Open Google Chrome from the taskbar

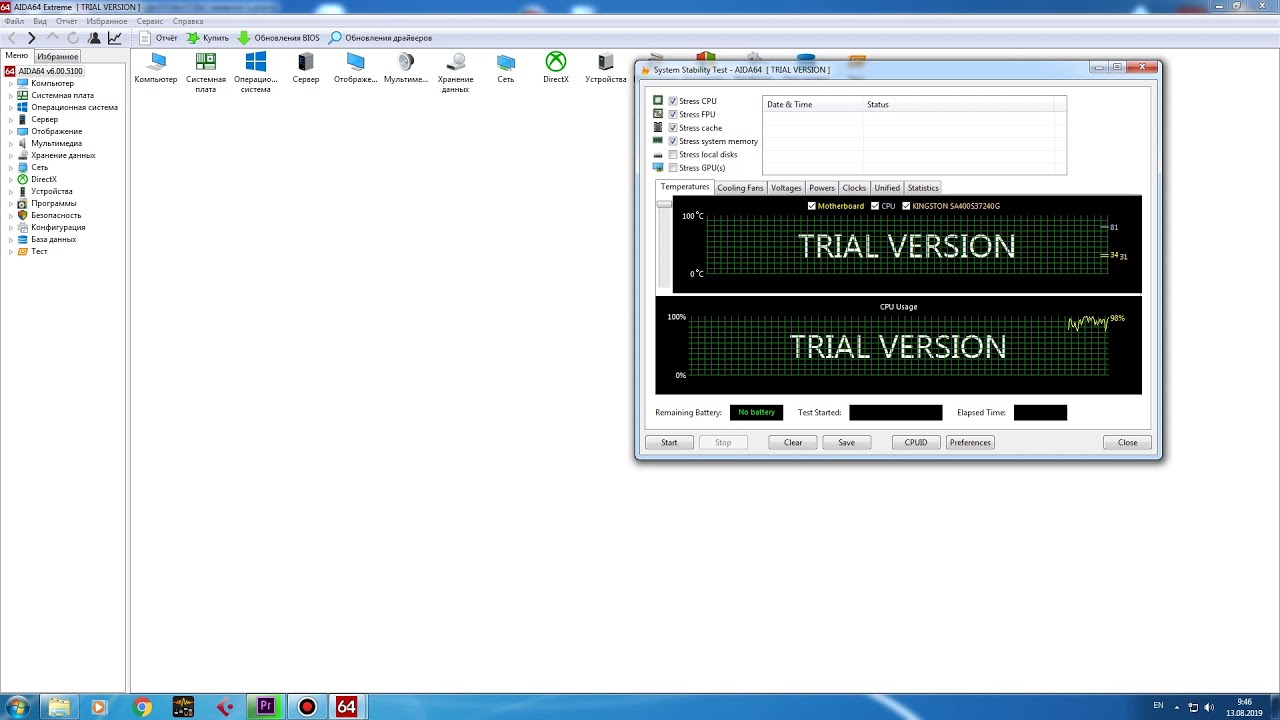(x=142, y=707)
